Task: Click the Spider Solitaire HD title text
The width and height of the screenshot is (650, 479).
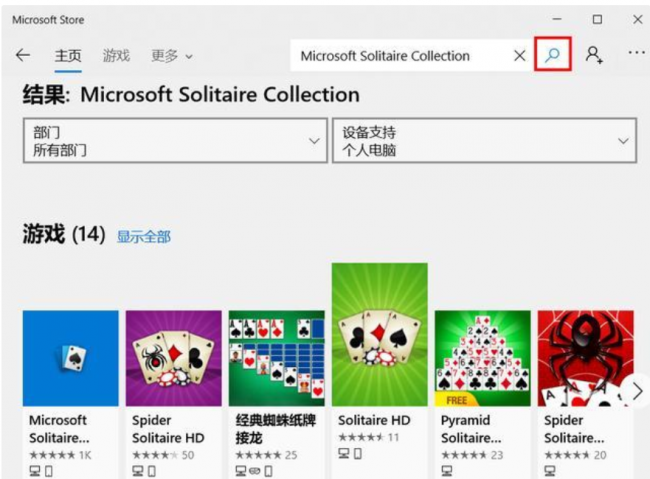Action: tap(168, 429)
